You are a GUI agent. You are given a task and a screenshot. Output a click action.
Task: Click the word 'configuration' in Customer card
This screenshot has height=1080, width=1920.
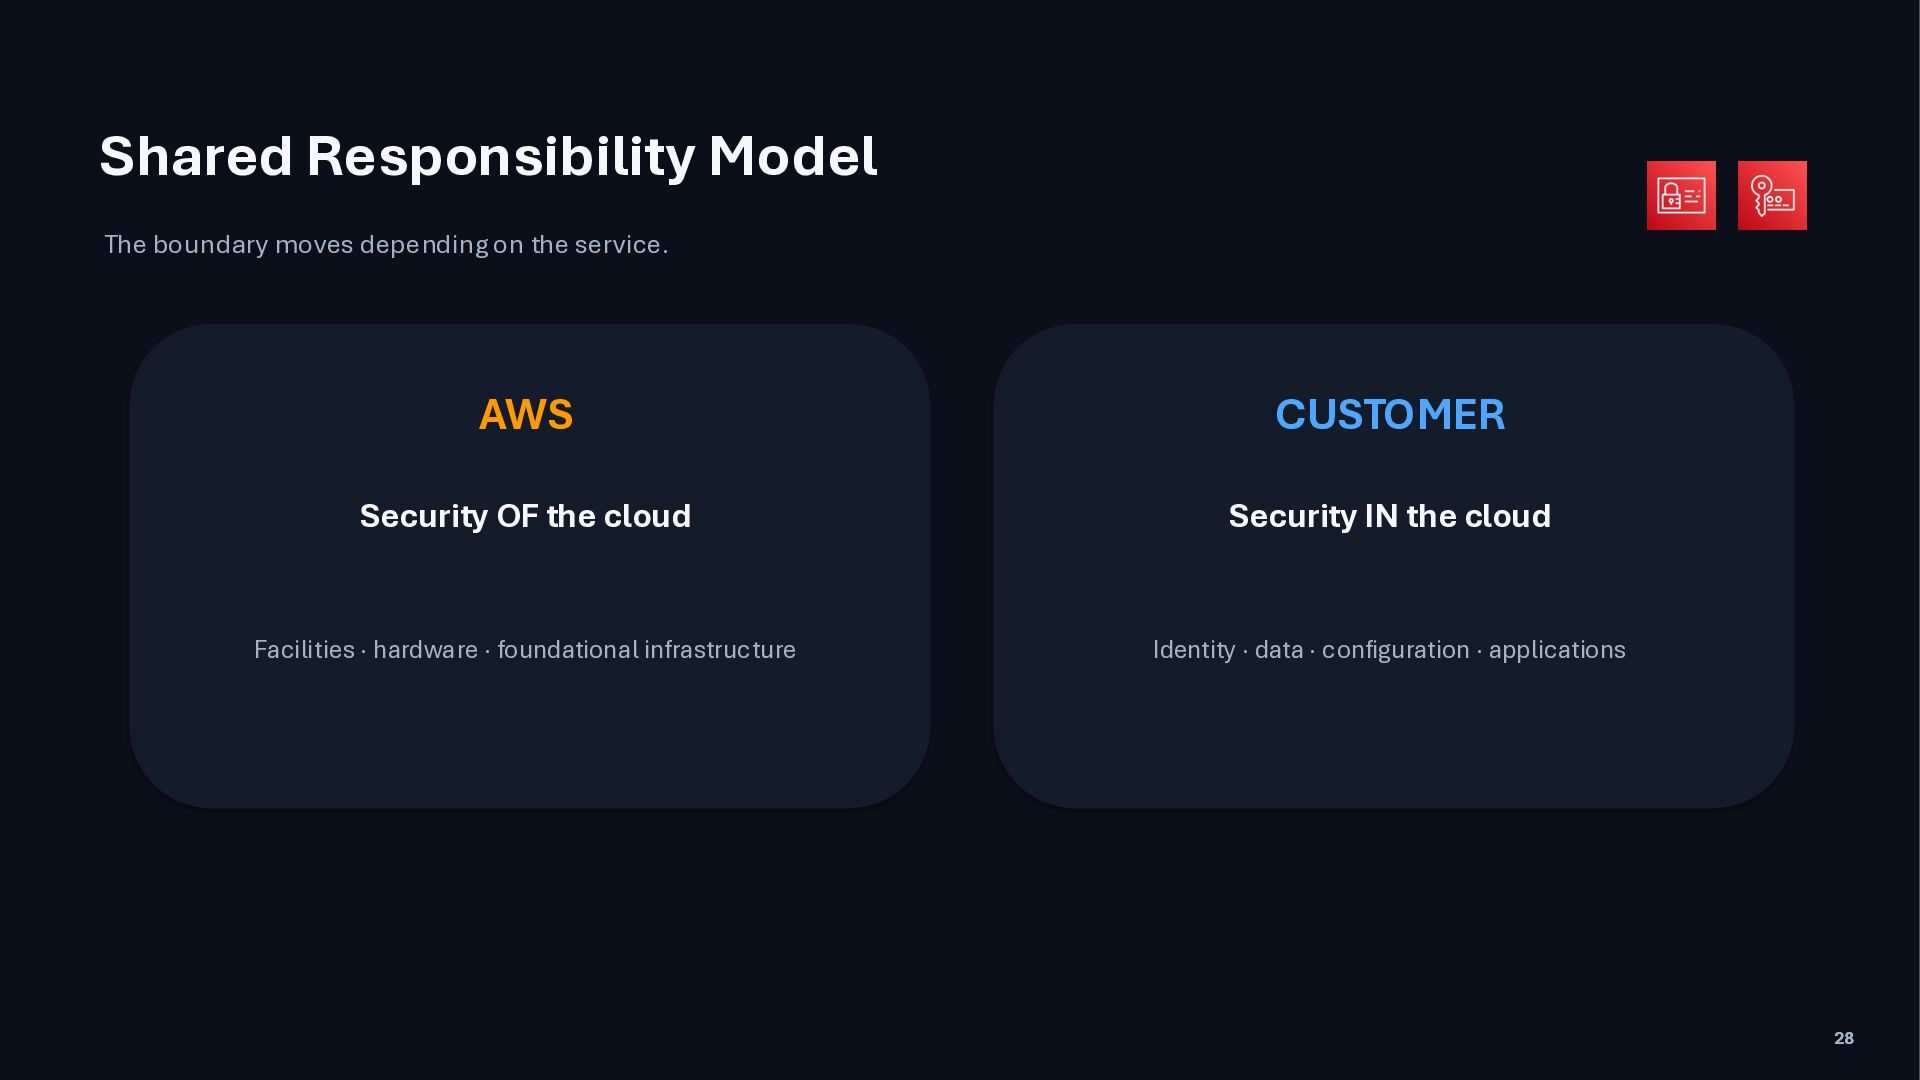1396,650
